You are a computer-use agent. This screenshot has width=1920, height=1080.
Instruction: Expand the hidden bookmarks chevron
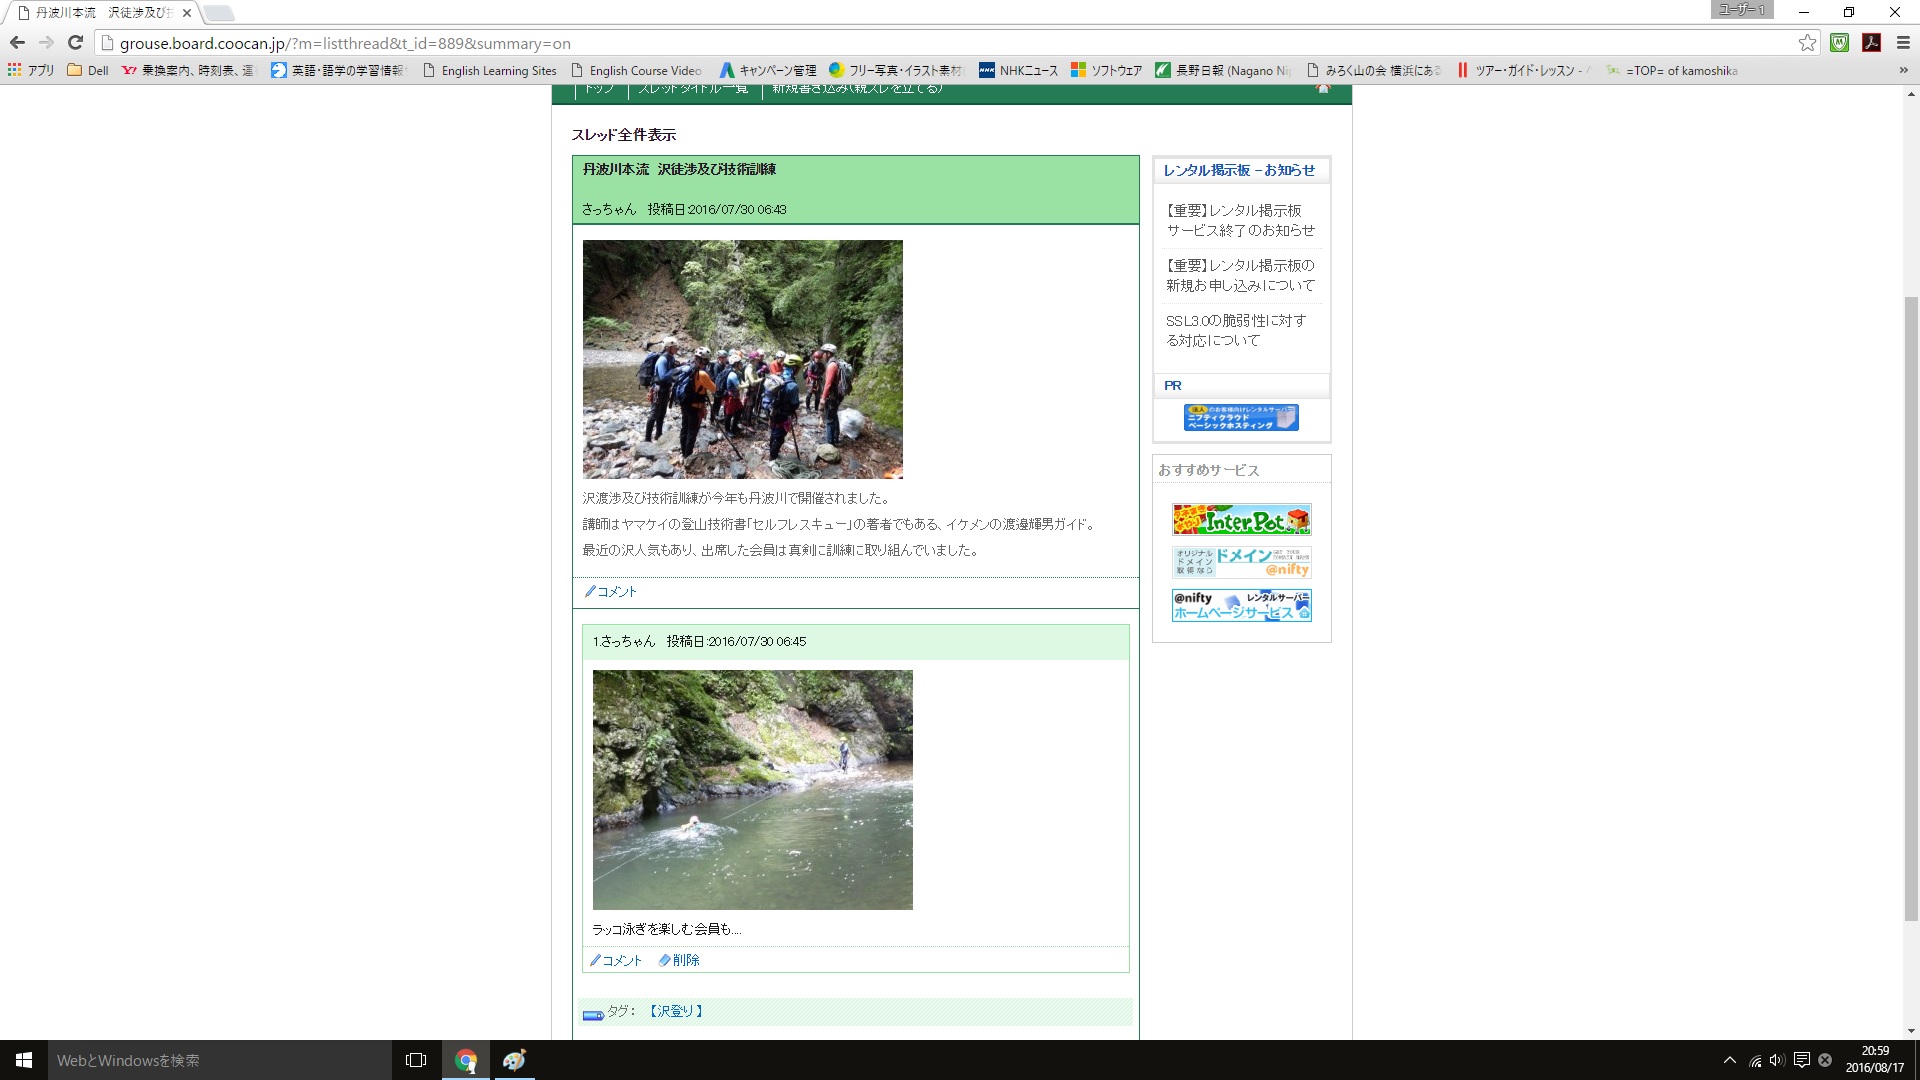click(1903, 70)
